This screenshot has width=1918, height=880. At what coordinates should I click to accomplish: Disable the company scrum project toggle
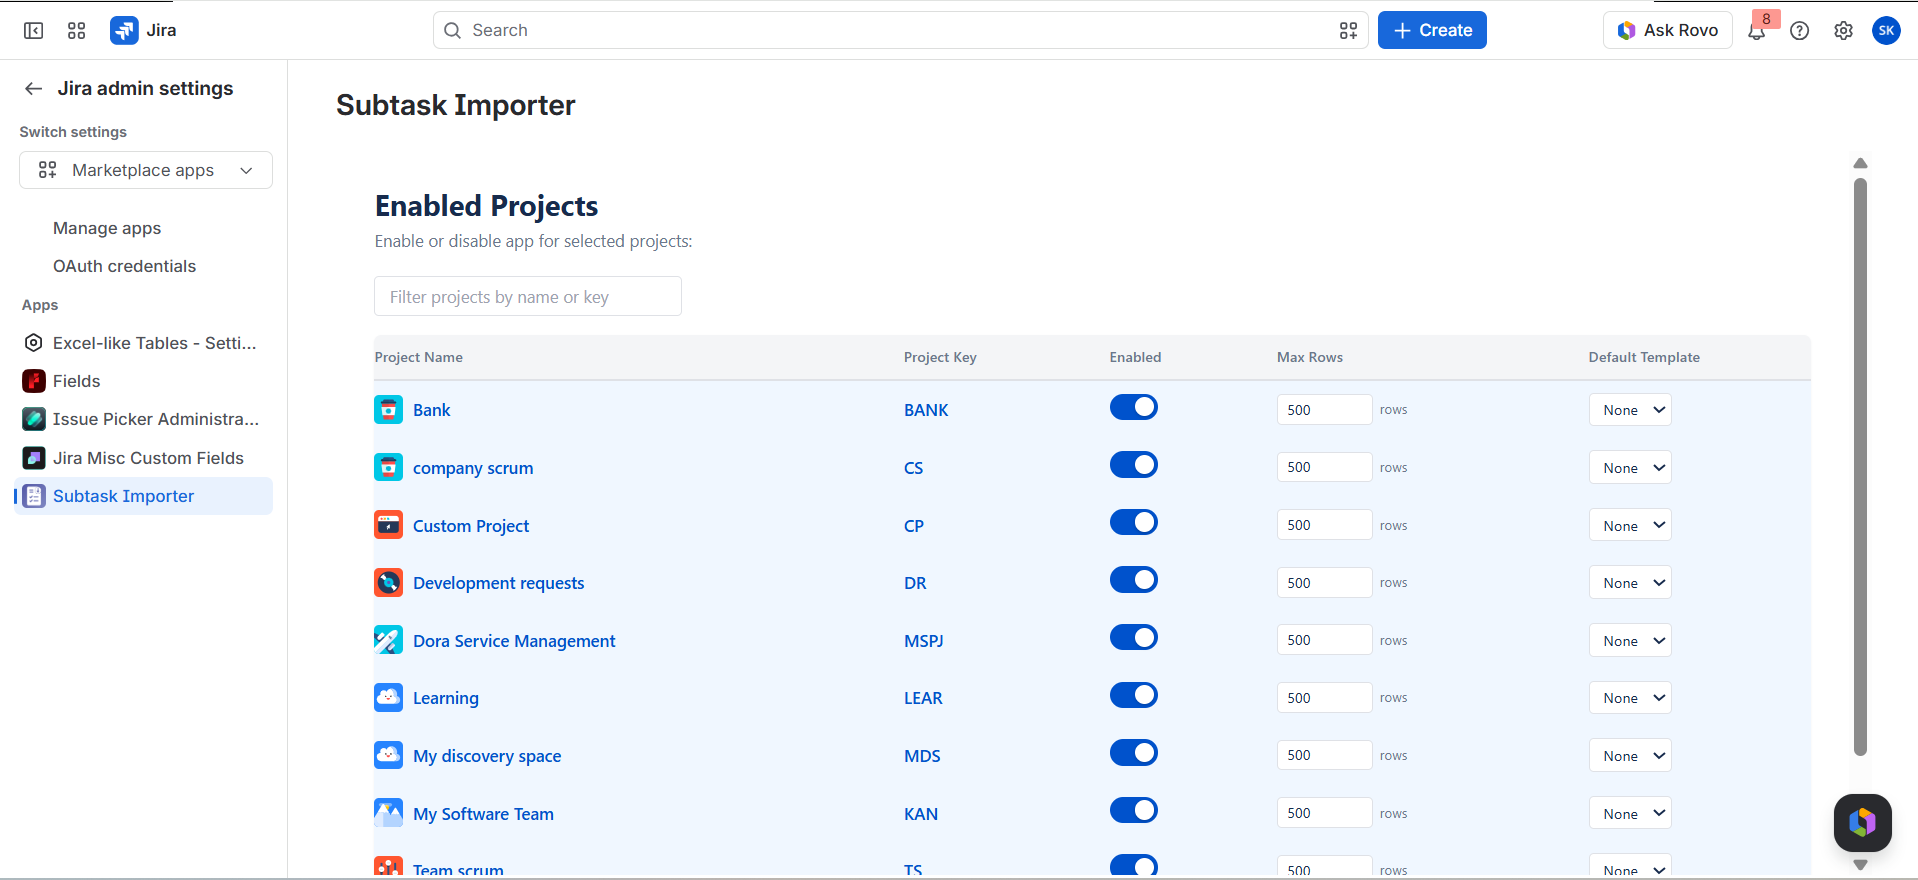(x=1134, y=465)
